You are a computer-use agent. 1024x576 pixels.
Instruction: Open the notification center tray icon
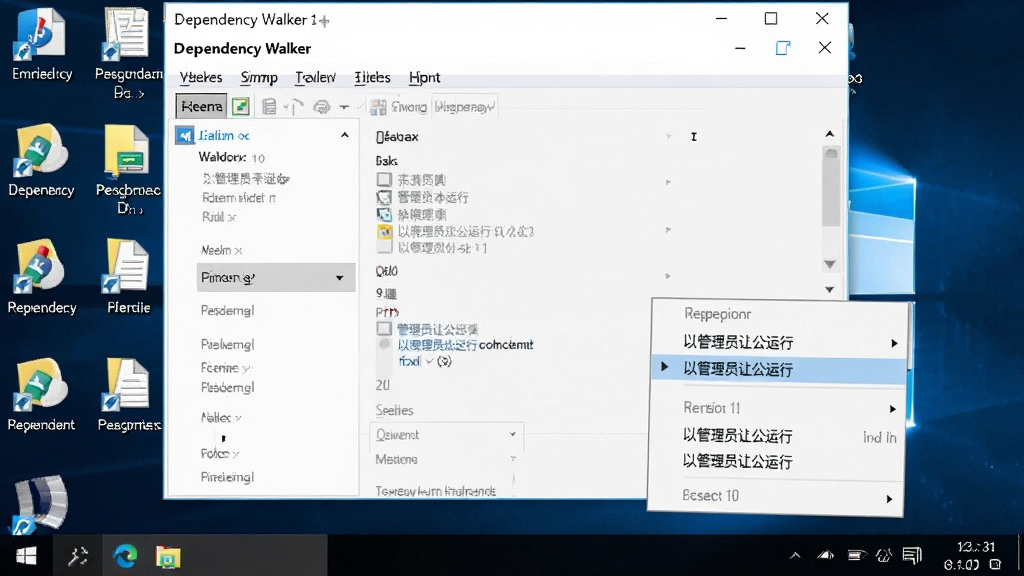tap(912, 556)
